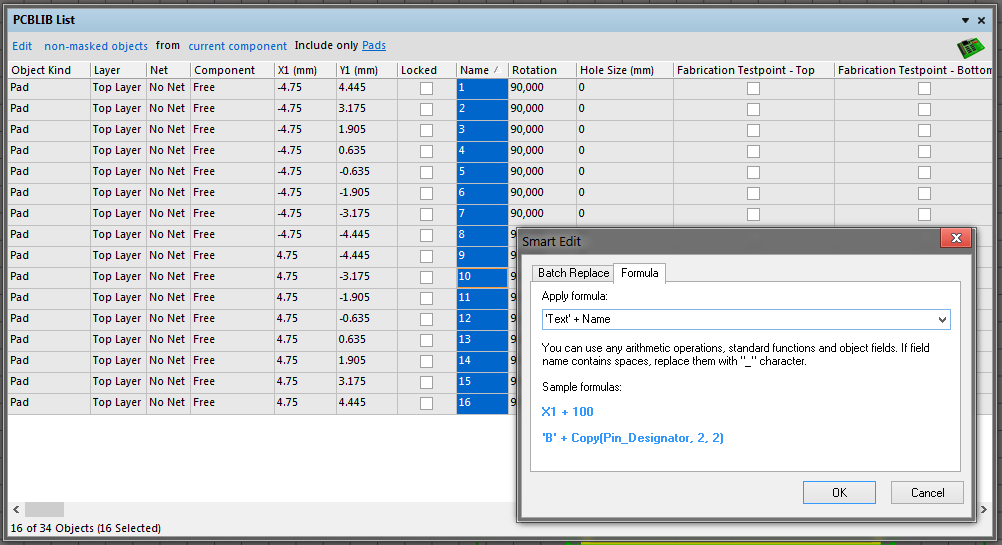Insert the sample formula X1 + 100
The image size is (1002, 545).
(x=567, y=411)
